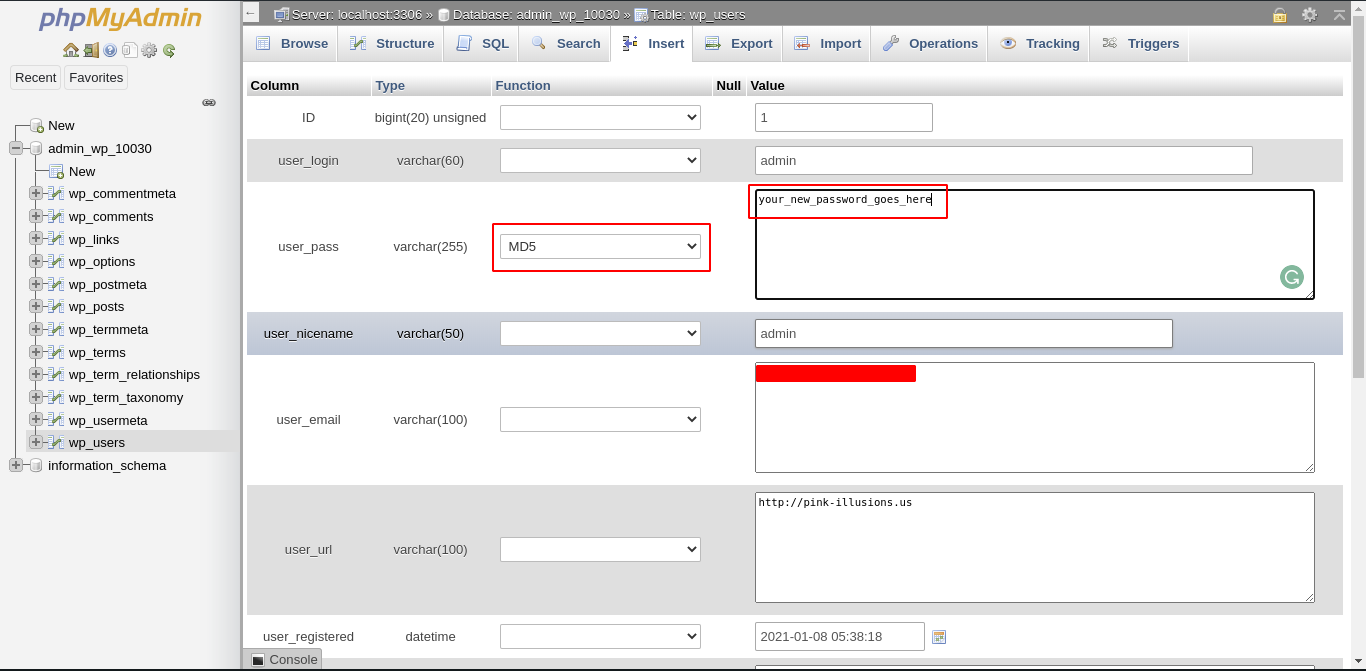Image resolution: width=1366 pixels, height=671 pixels.
Task: Click the Type column header link
Action: 390,86
